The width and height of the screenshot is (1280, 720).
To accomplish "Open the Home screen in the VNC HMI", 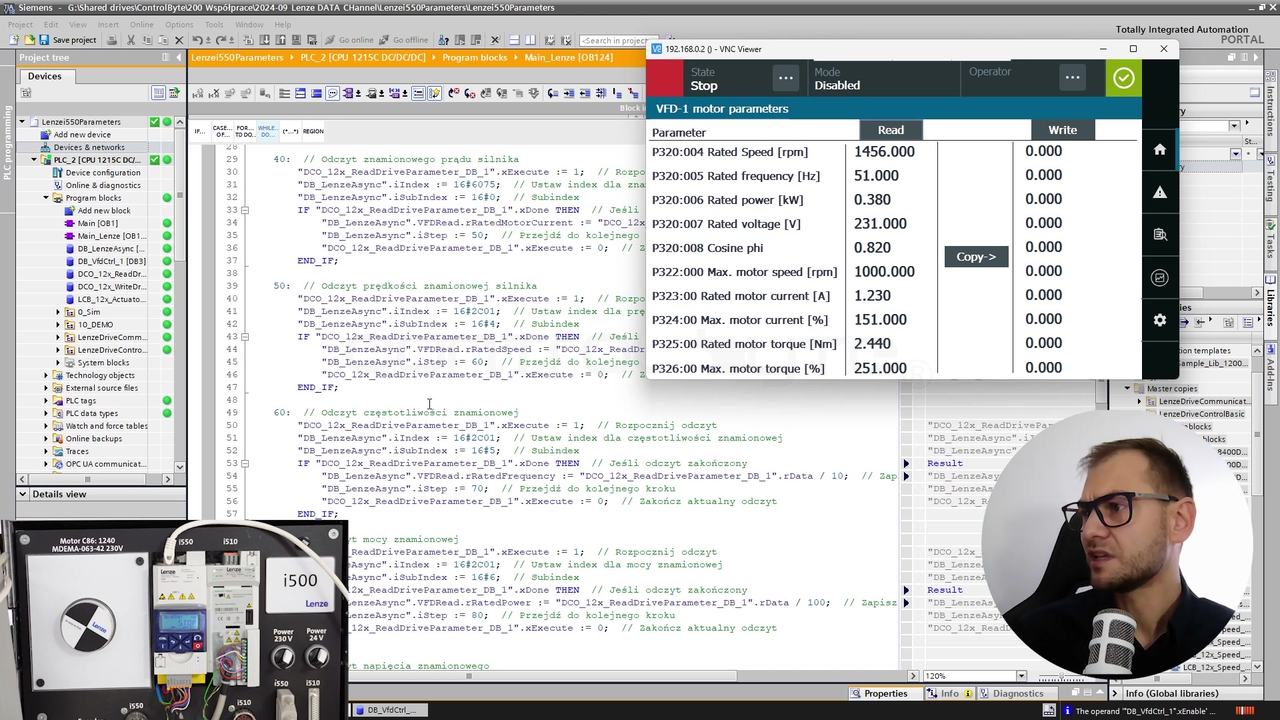I will [x=1160, y=149].
